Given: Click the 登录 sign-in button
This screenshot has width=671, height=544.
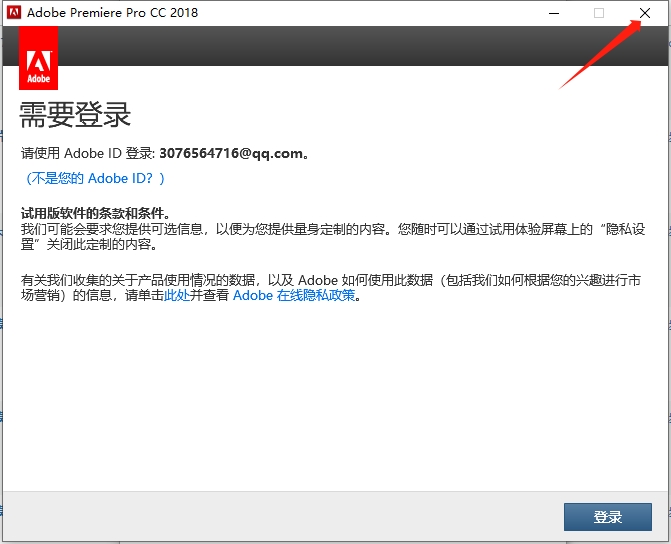Looking at the screenshot, I should 607,517.
